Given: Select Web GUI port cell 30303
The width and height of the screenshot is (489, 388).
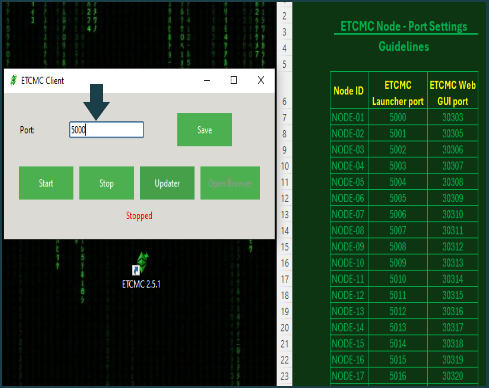Looking at the screenshot, I should [453, 117].
